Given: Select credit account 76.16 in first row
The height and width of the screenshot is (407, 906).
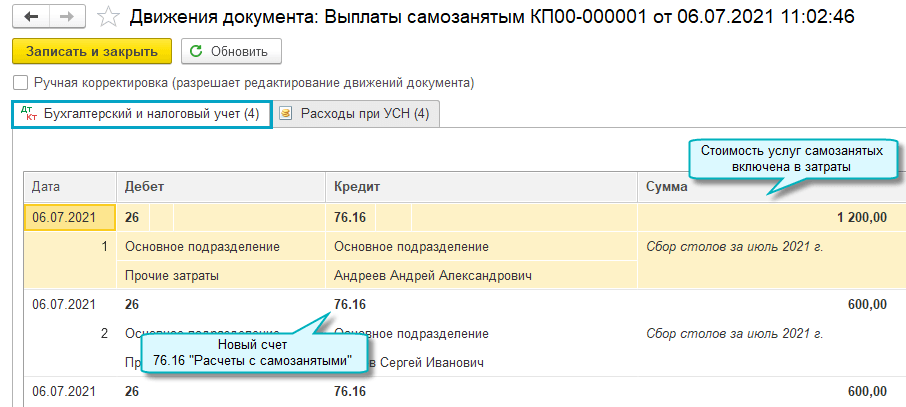Looking at the screenshot, I should click(350, 216).
